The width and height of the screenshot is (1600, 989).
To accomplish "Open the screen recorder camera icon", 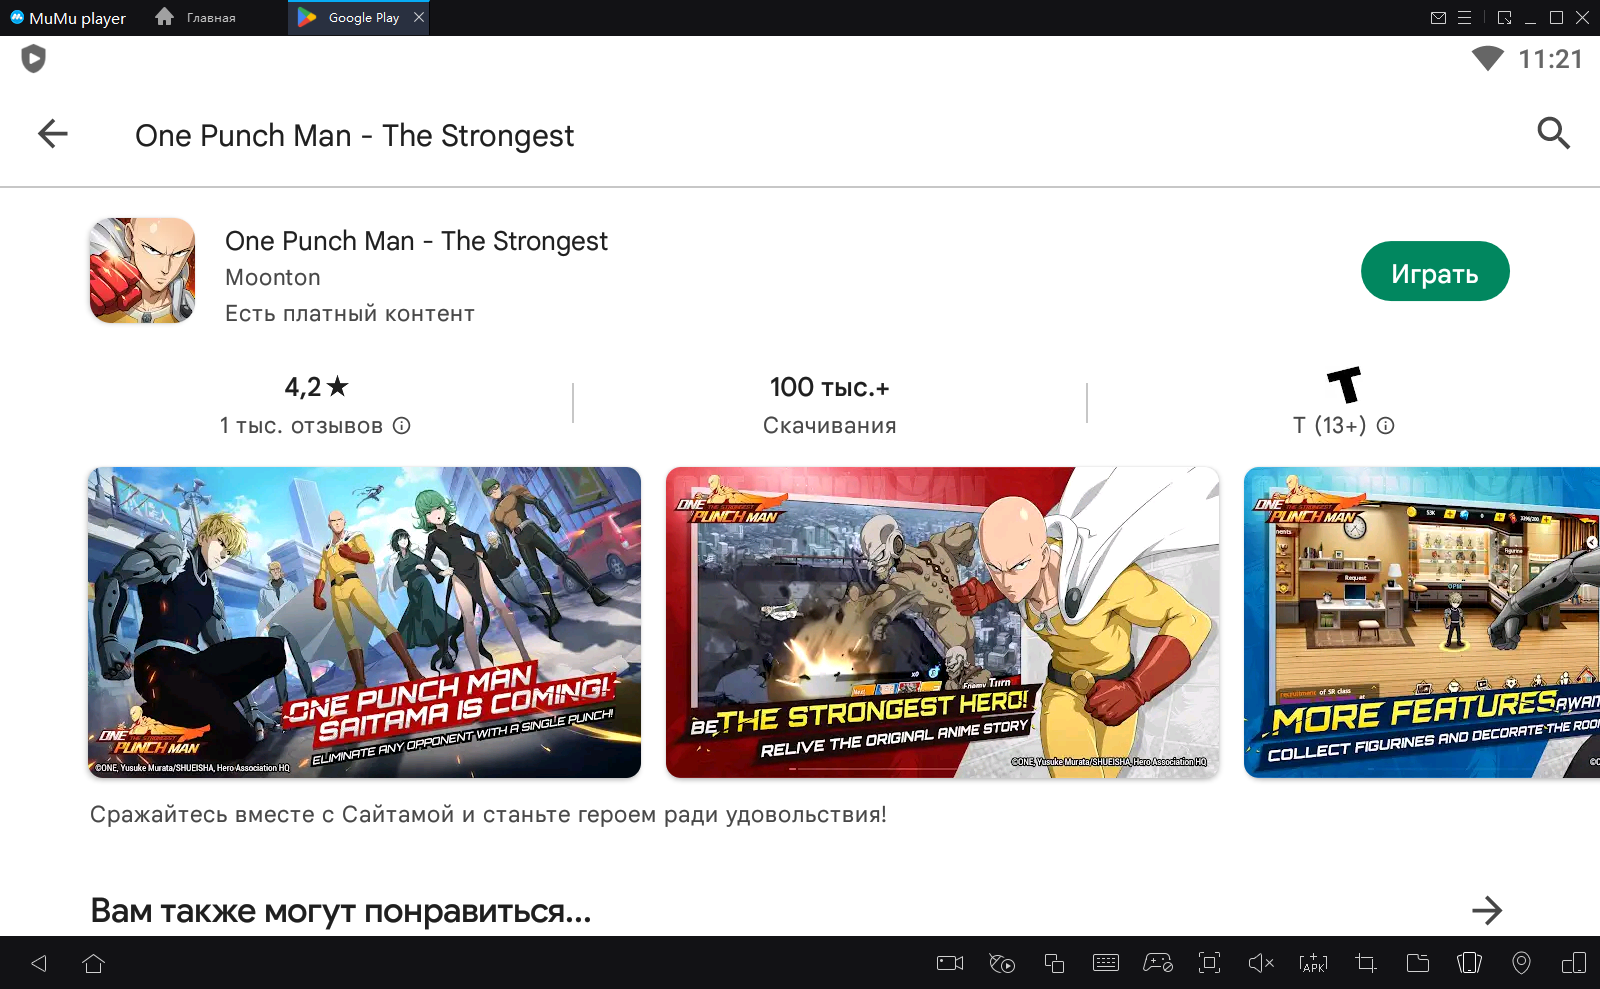I will 949,963.
